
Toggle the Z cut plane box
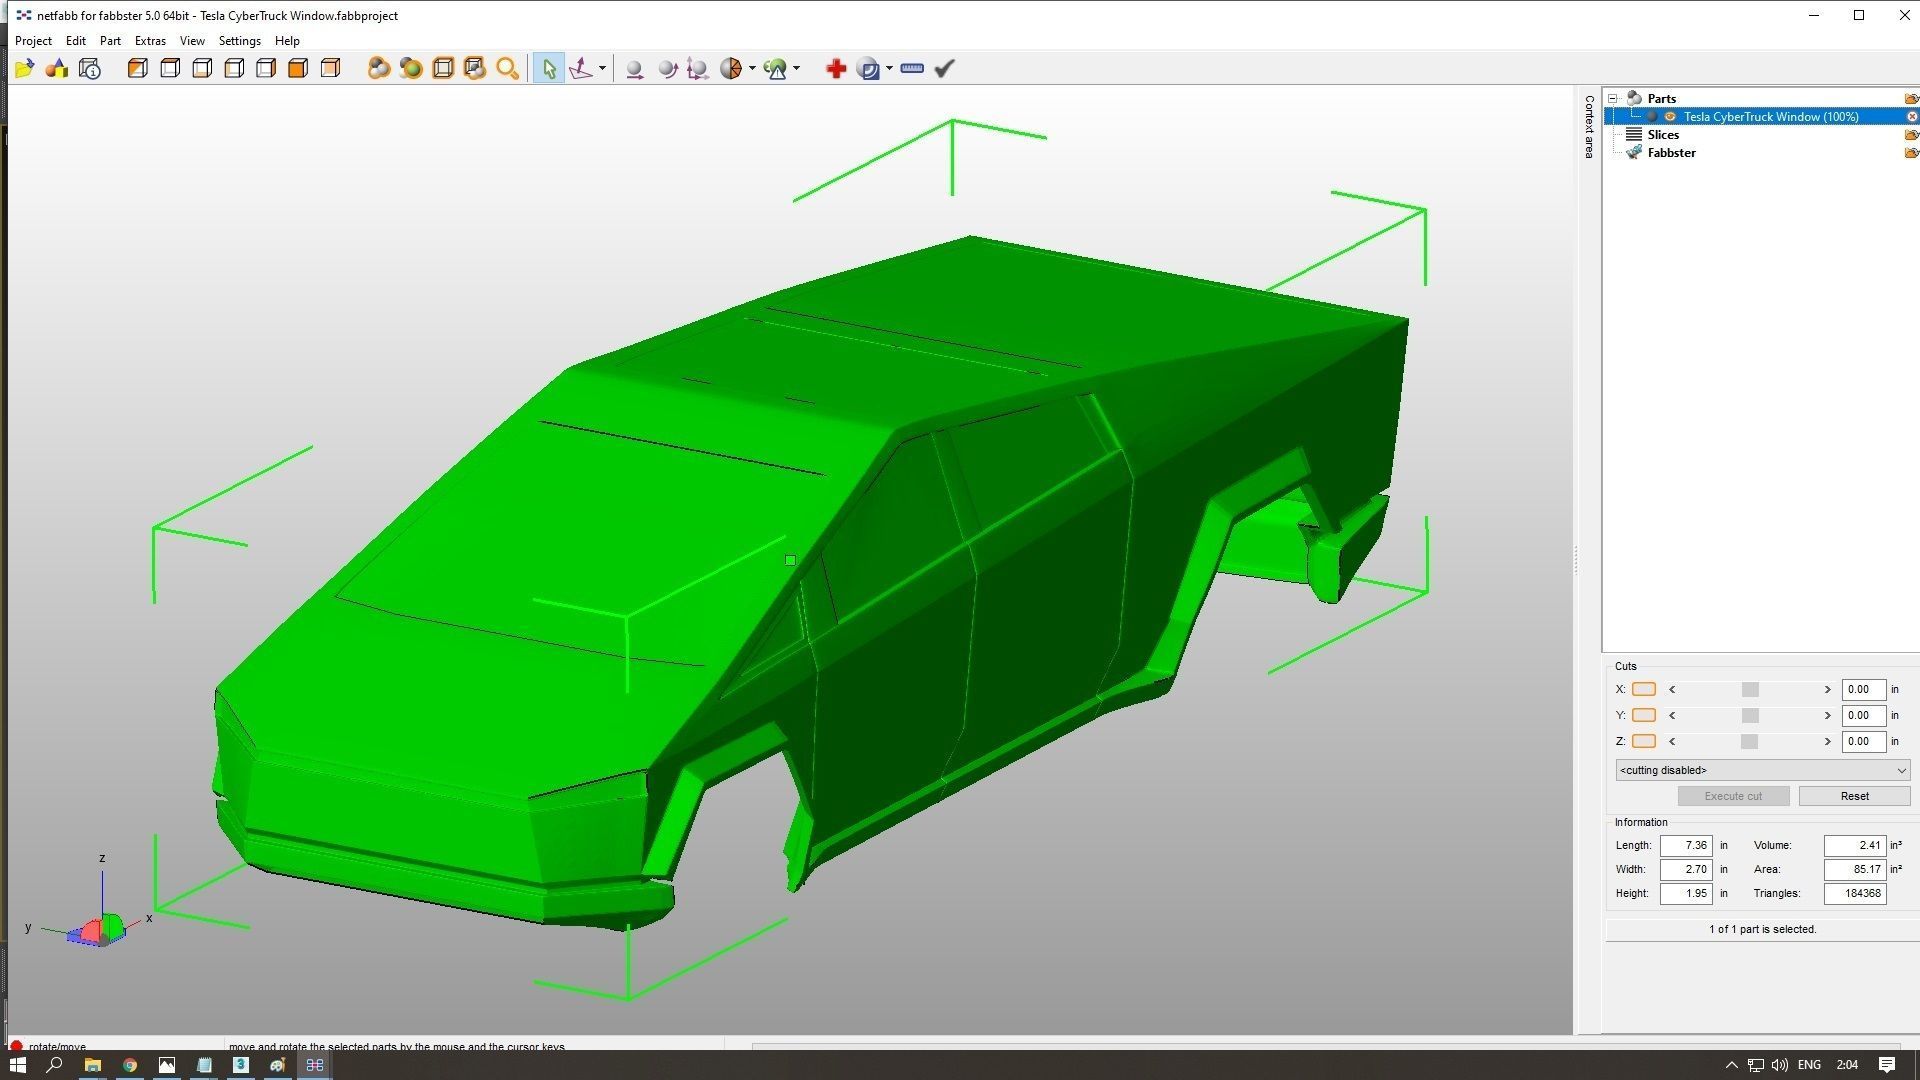[1643, 741]
